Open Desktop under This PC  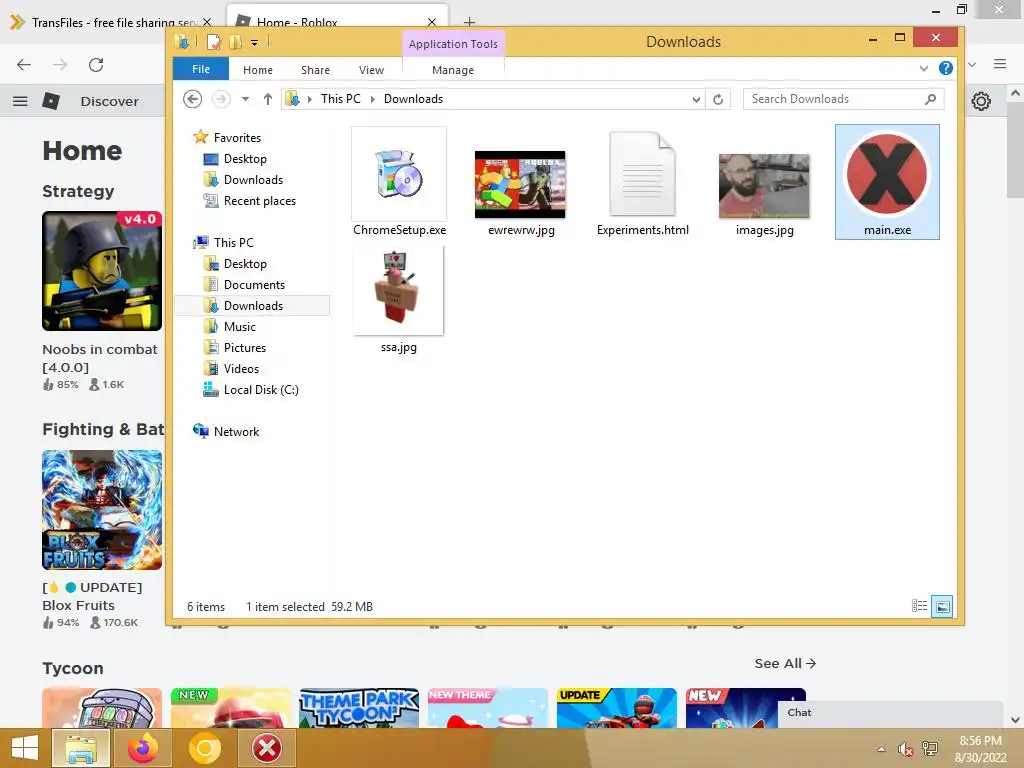pyautogui.click(x=235, y=264)
